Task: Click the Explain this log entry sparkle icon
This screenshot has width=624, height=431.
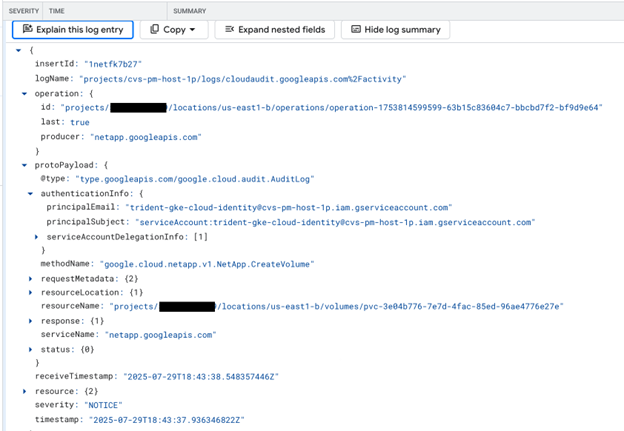Action: (27, 30)
